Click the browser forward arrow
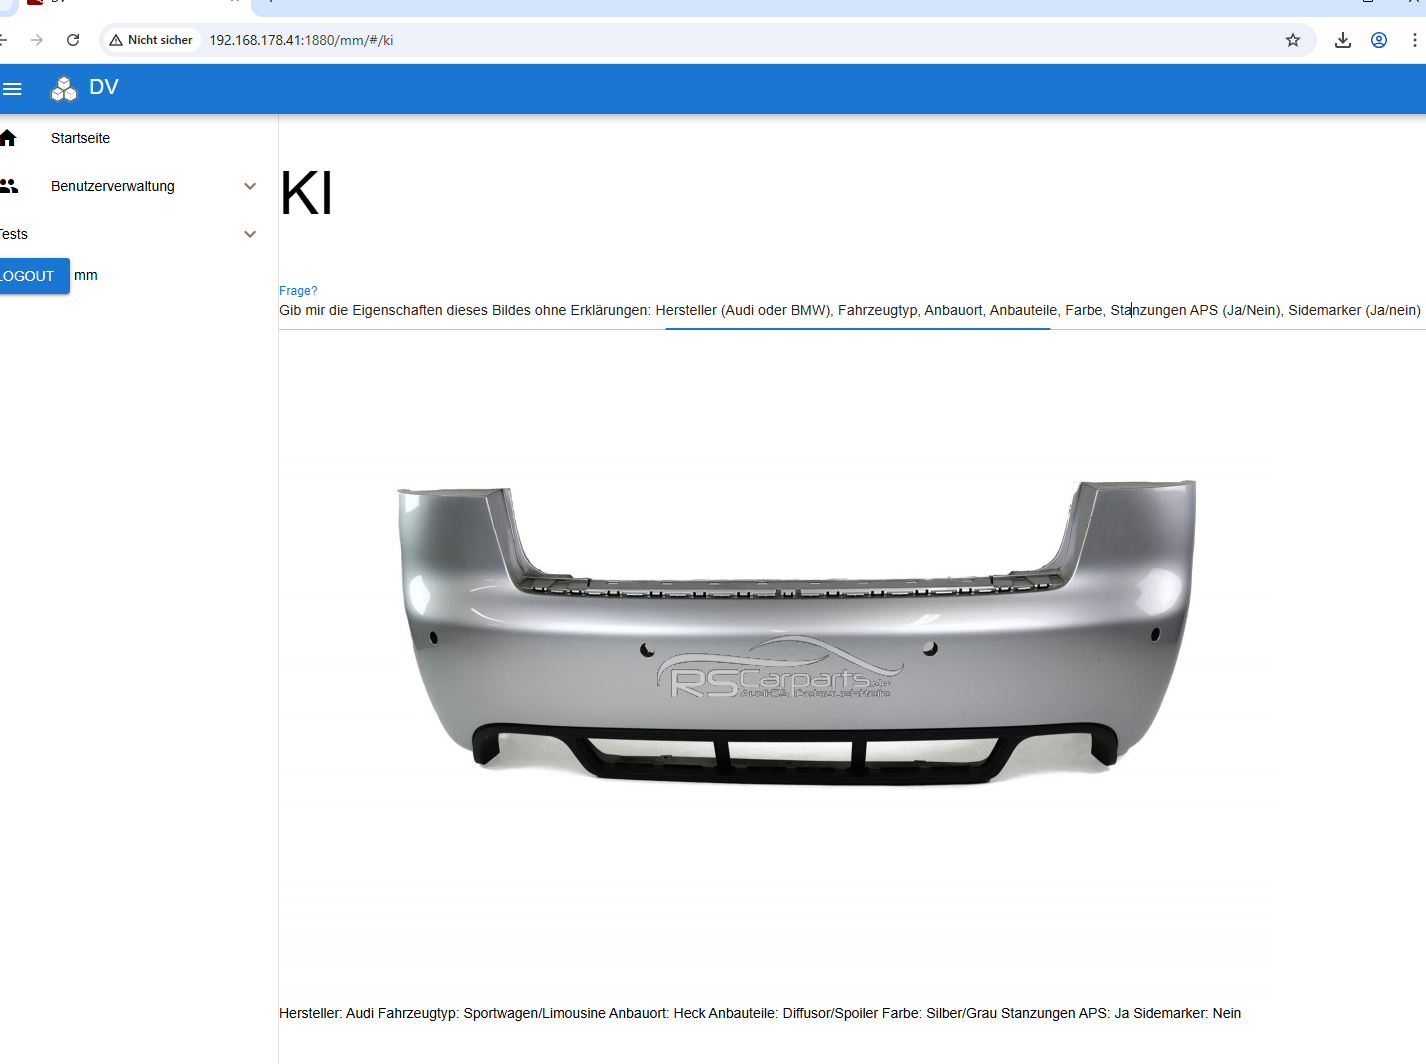The height and width of the screenshot is (1064, 1426). point(37,40)
